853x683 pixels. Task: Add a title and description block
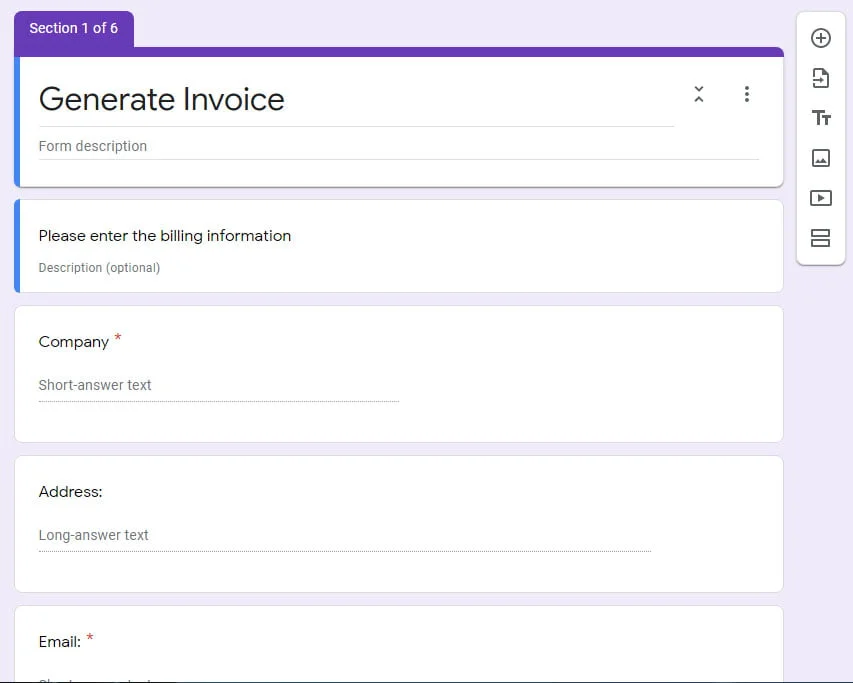pos(820,117)
